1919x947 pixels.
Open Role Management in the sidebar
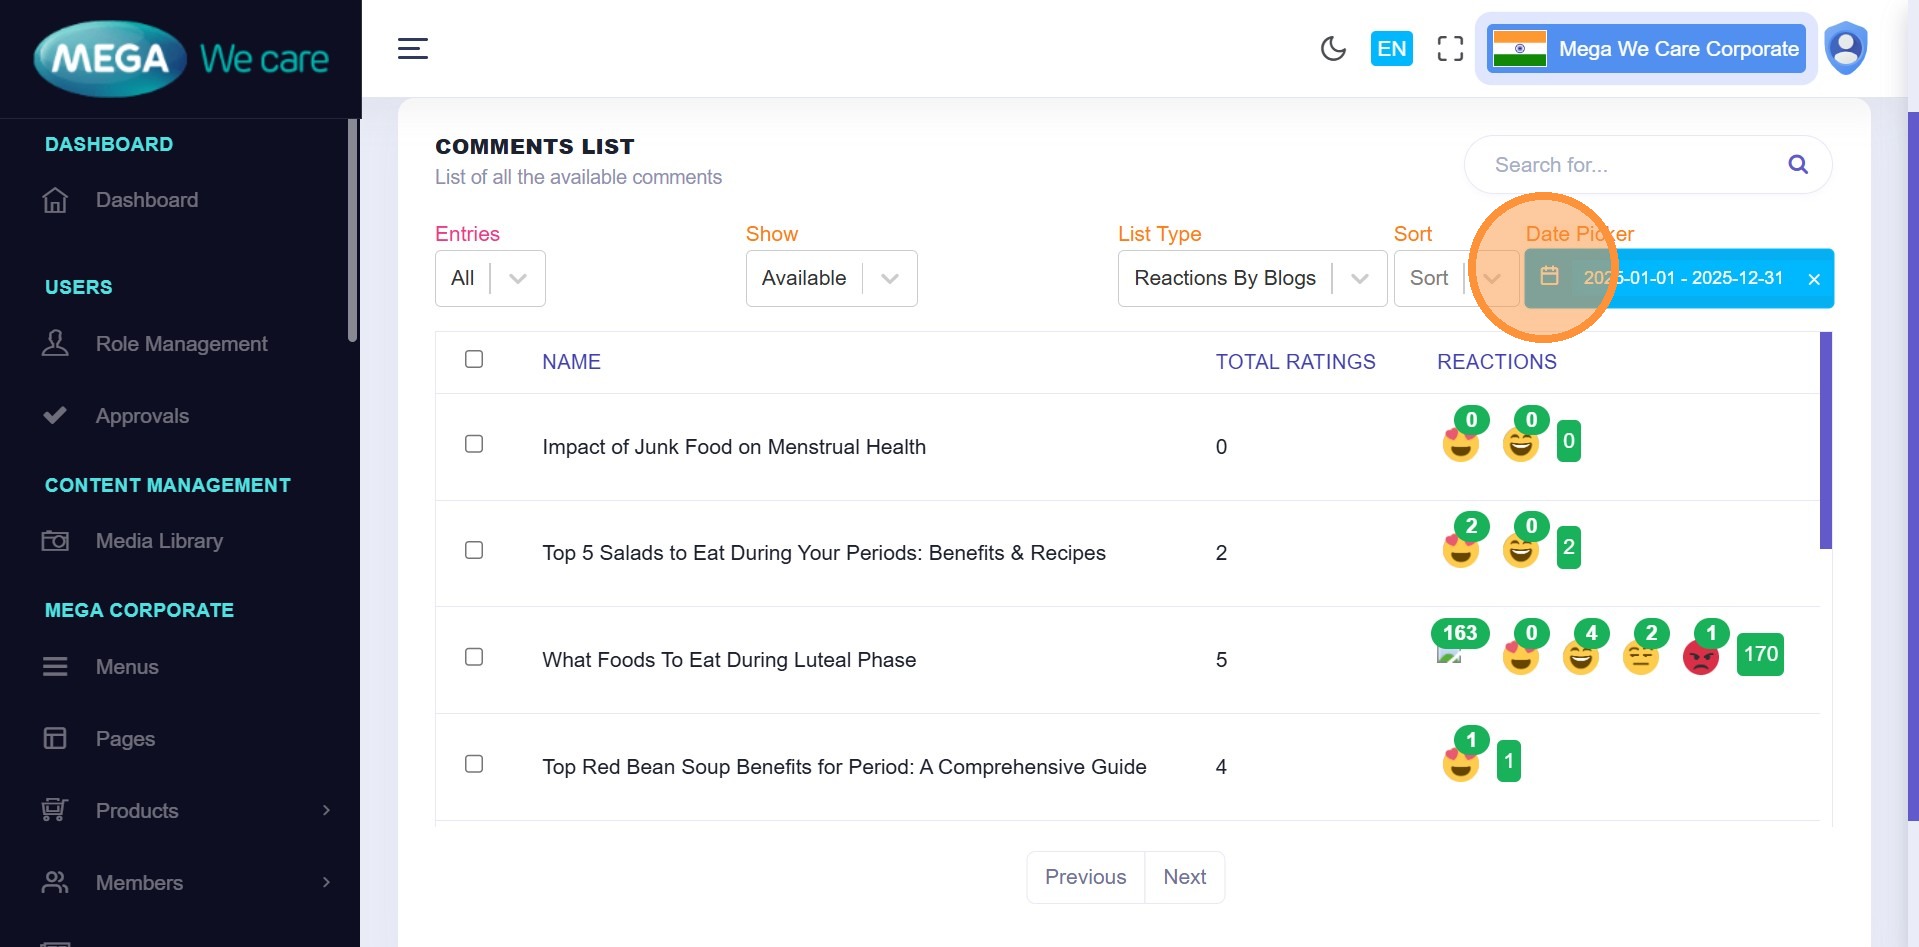[181, 344]
